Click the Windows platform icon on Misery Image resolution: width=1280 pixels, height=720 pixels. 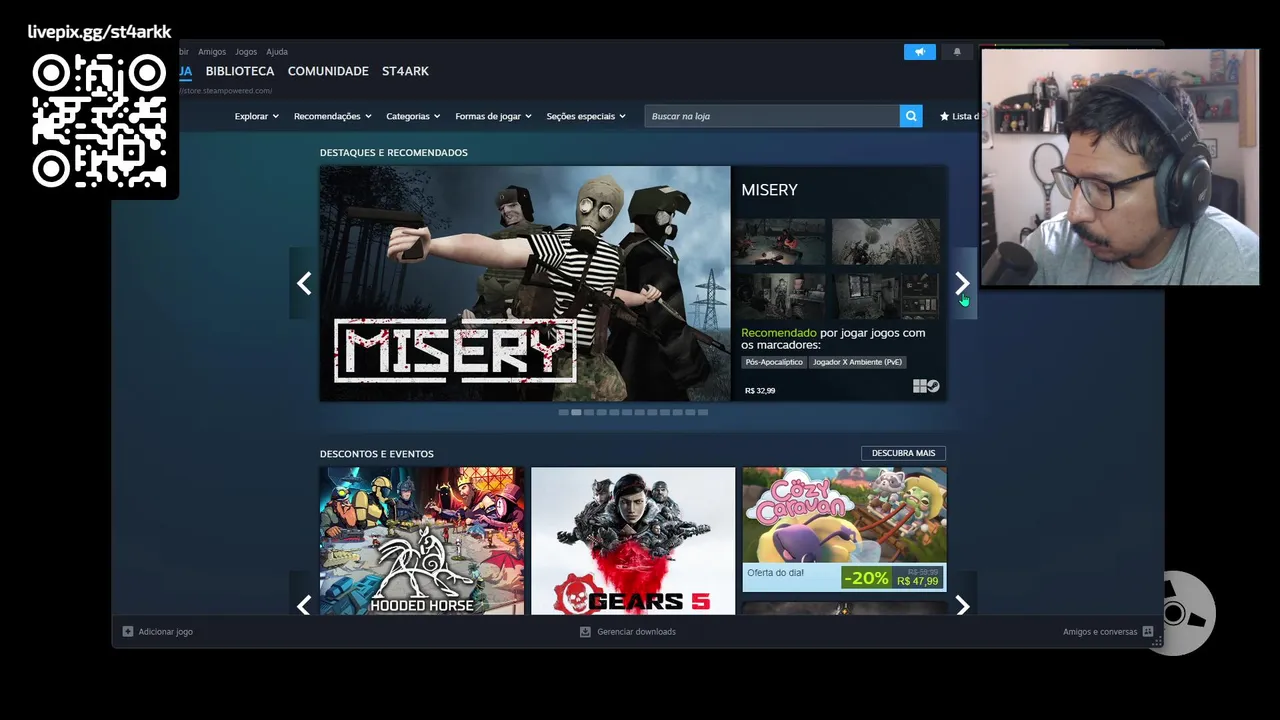point(919,387)
